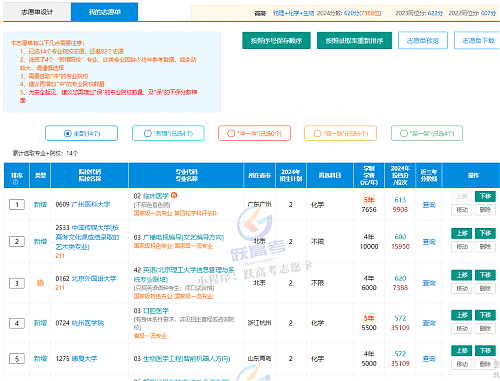The height and width of the screenshot is (381, 500).
Task: Click 删除 for the 广州医科大学 row
Action: click(485, 210)
